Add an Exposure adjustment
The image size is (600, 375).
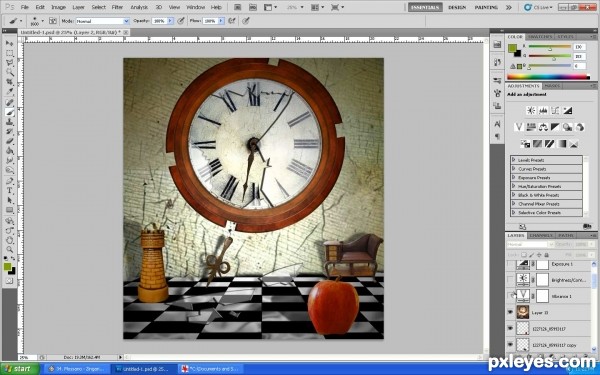click(567, 111)
